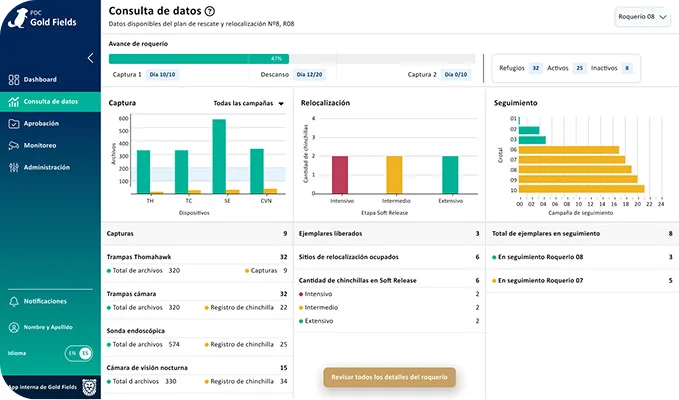This screenshot has height=400, width=679.
Task: Collapse the sidebar with the left chevron
Action: pyautogui.click(x=90, y=58)
